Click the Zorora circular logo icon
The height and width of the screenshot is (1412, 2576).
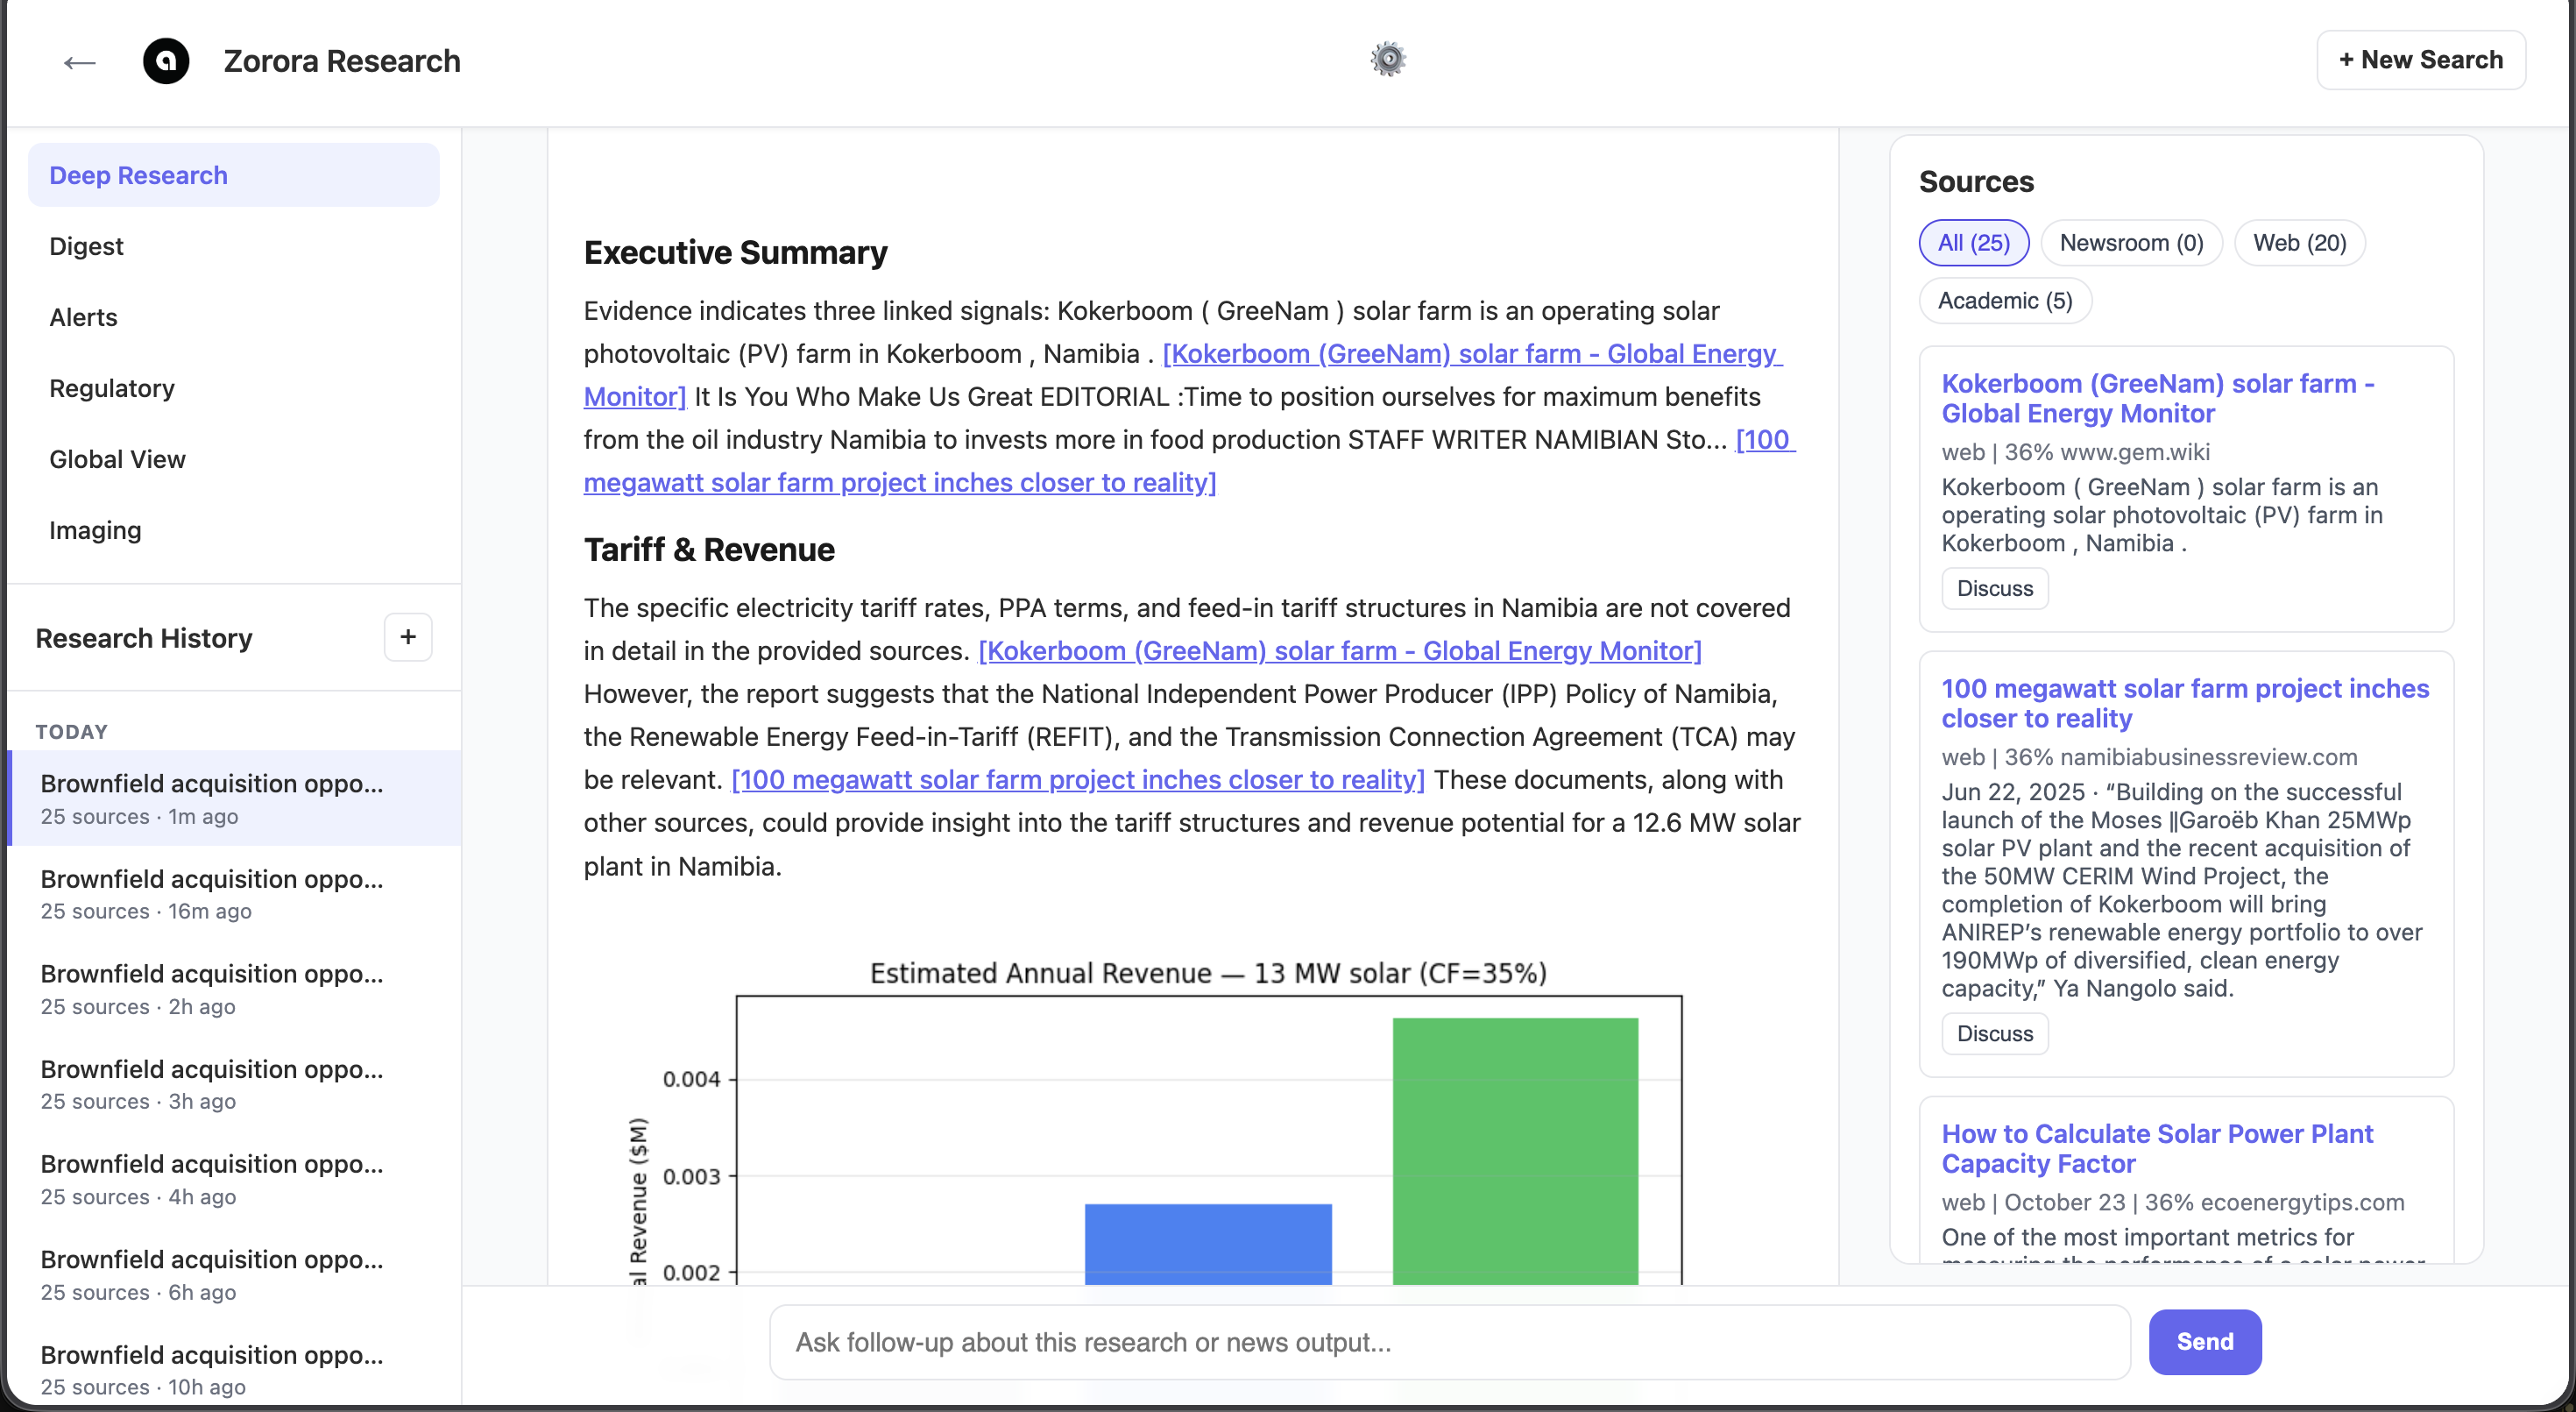coord(166,61)
